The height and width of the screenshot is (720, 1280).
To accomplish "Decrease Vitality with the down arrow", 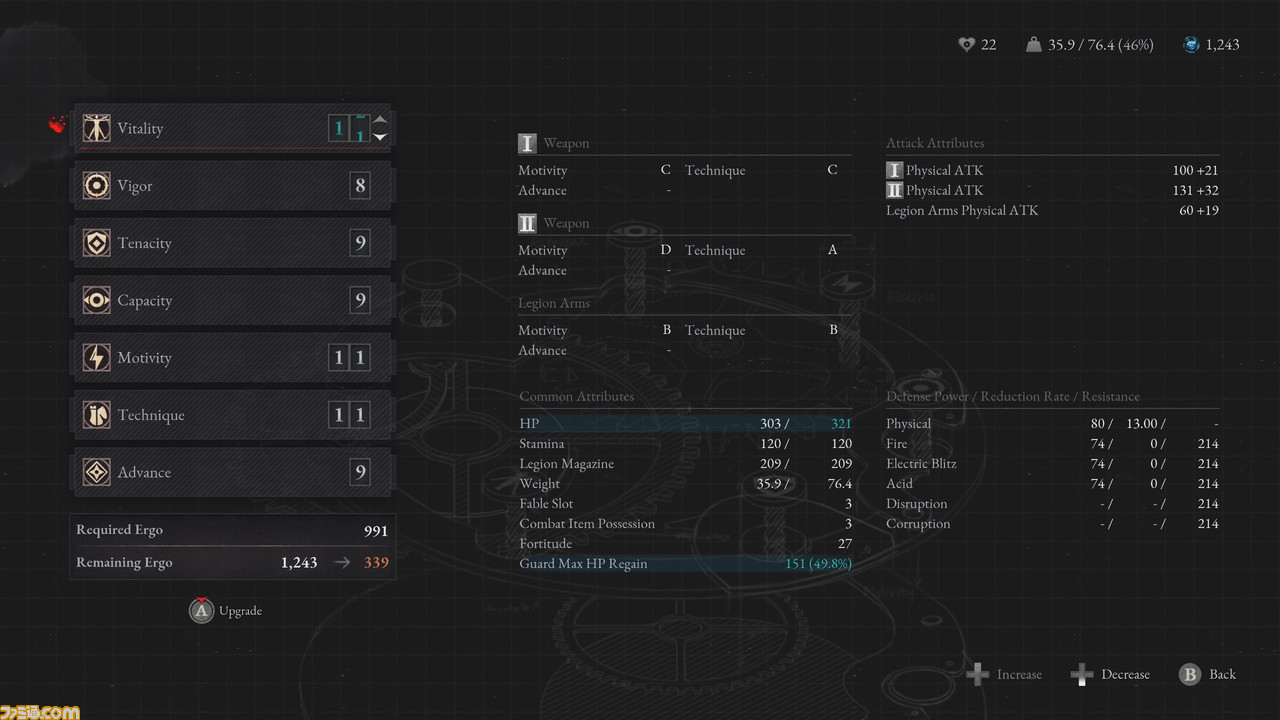I will [380, 137].
